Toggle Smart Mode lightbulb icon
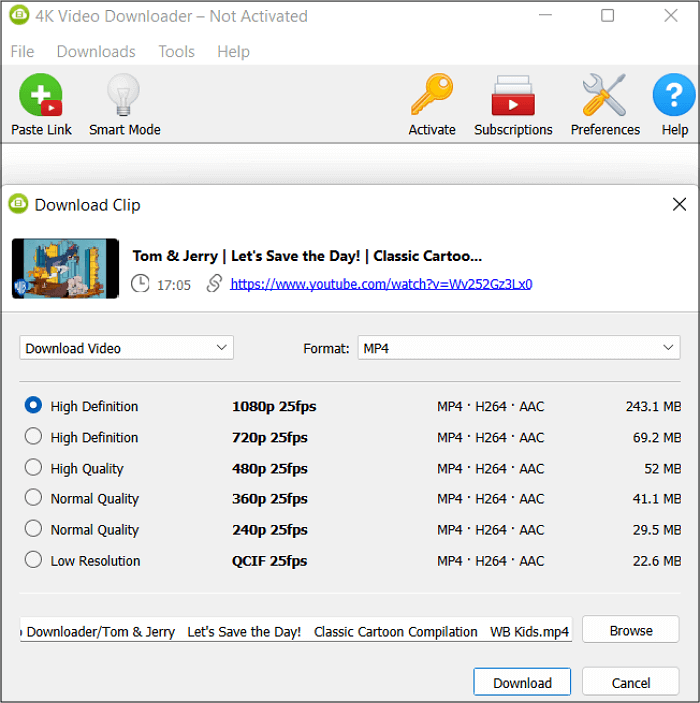The width and height of the screenshot is (700, 703). (123, 95)
